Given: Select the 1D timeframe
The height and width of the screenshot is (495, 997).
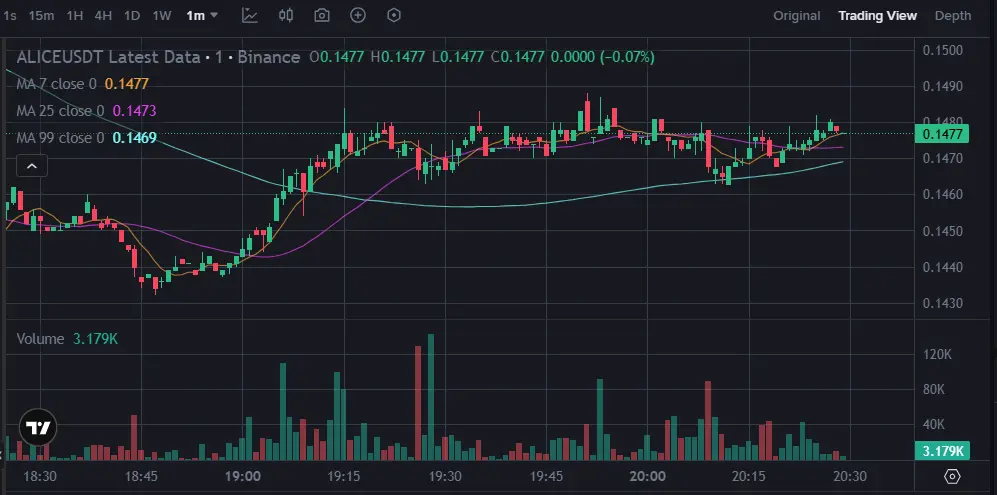Looking at the screenshot, I should 132,16.
